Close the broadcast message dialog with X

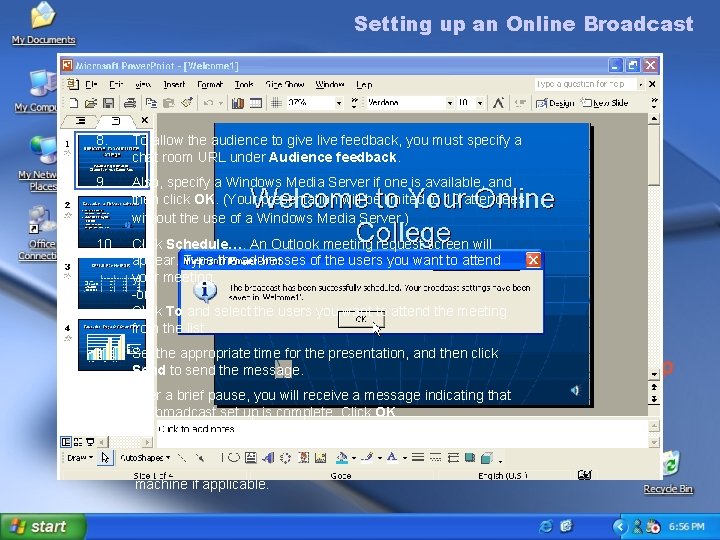pos(533,260)
